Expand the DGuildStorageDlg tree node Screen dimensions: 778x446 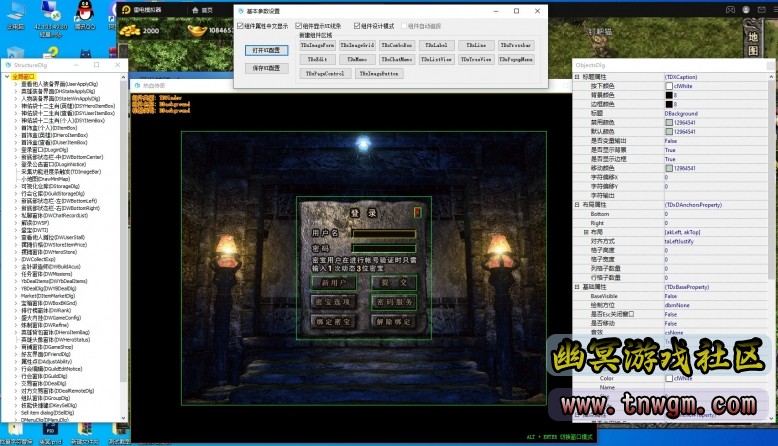(16, 194)
